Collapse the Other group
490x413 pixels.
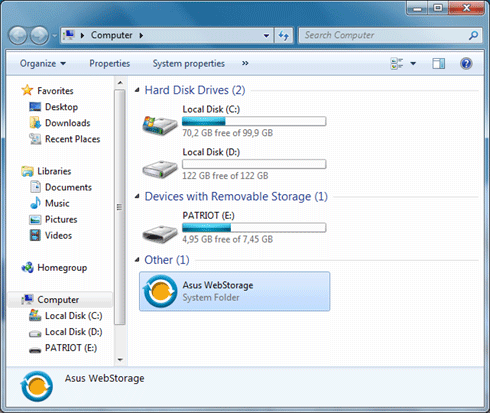tap(137, 260)
